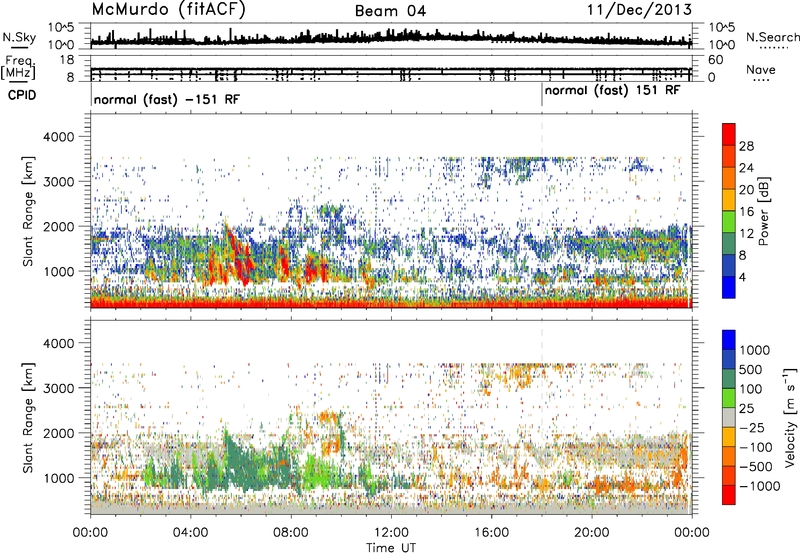Click the -100 tick on Velocity colorbar
Image resolution: width=800 pixels, height=554 pixels.
756,447
